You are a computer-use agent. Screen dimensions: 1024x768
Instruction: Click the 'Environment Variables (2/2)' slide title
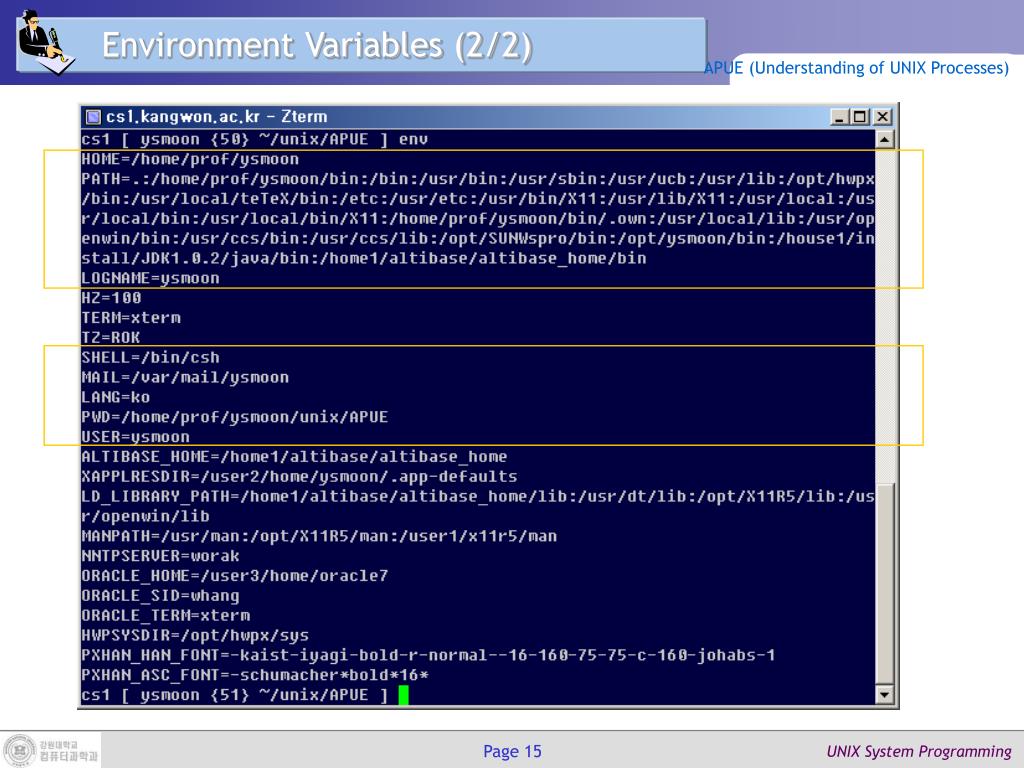tap(317, 46)
